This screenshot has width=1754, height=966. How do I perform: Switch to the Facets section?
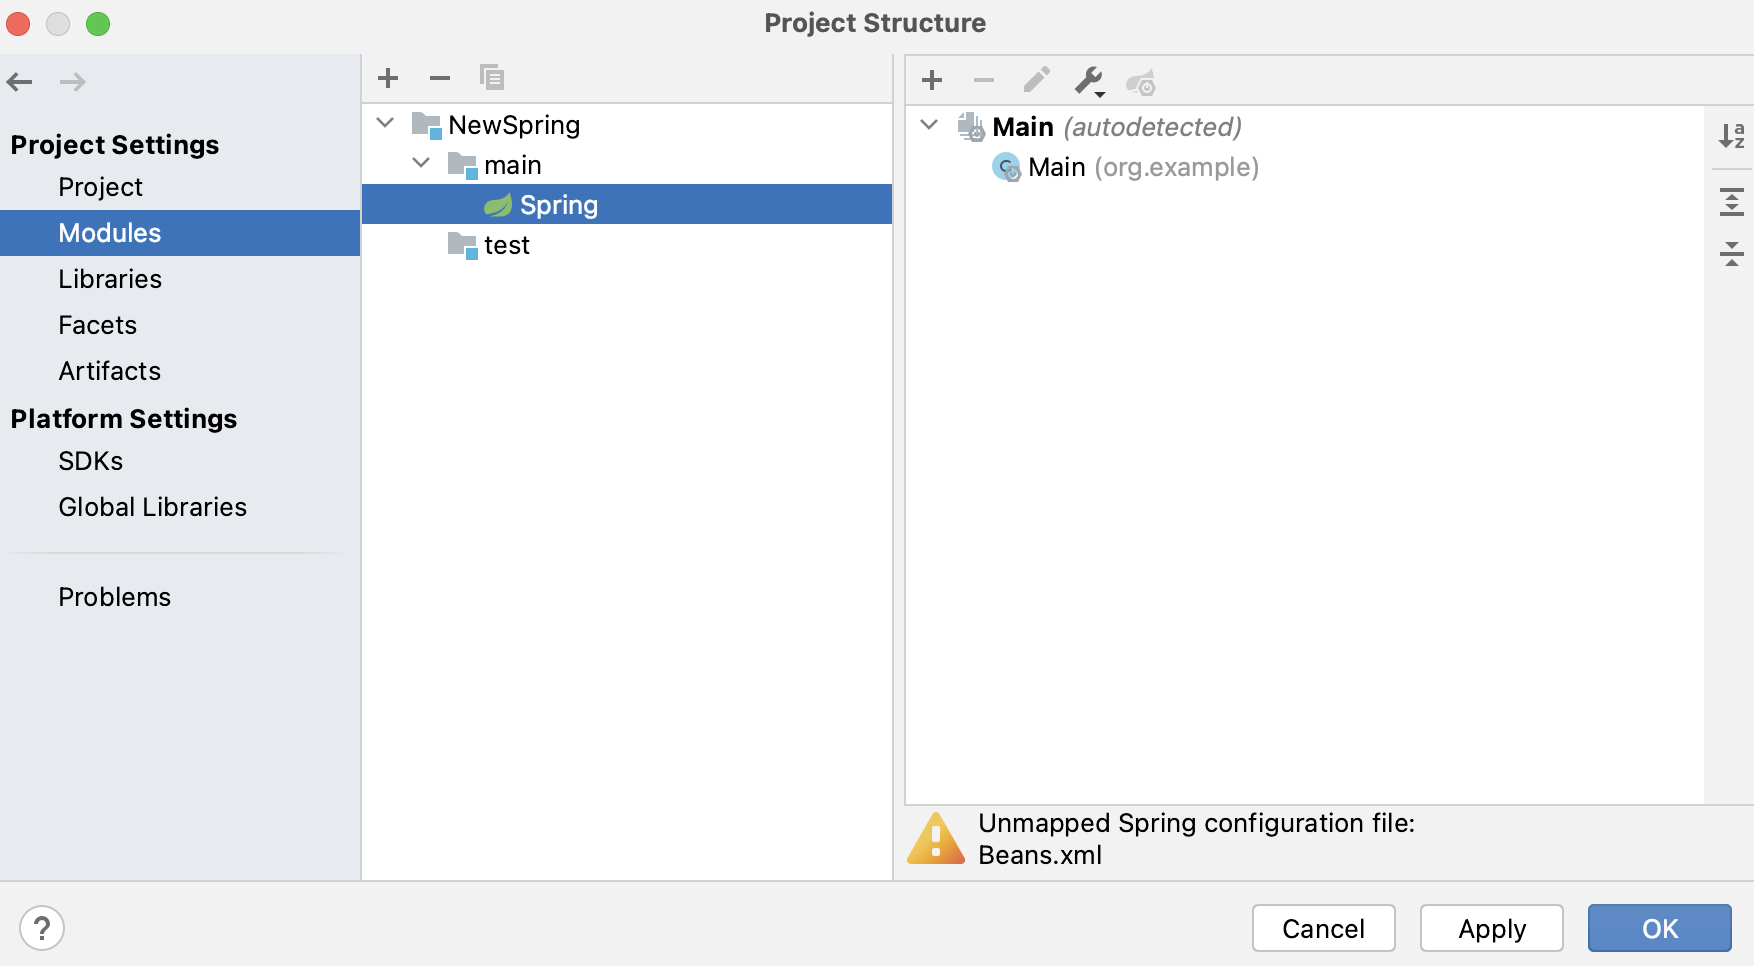coord(97,325)
